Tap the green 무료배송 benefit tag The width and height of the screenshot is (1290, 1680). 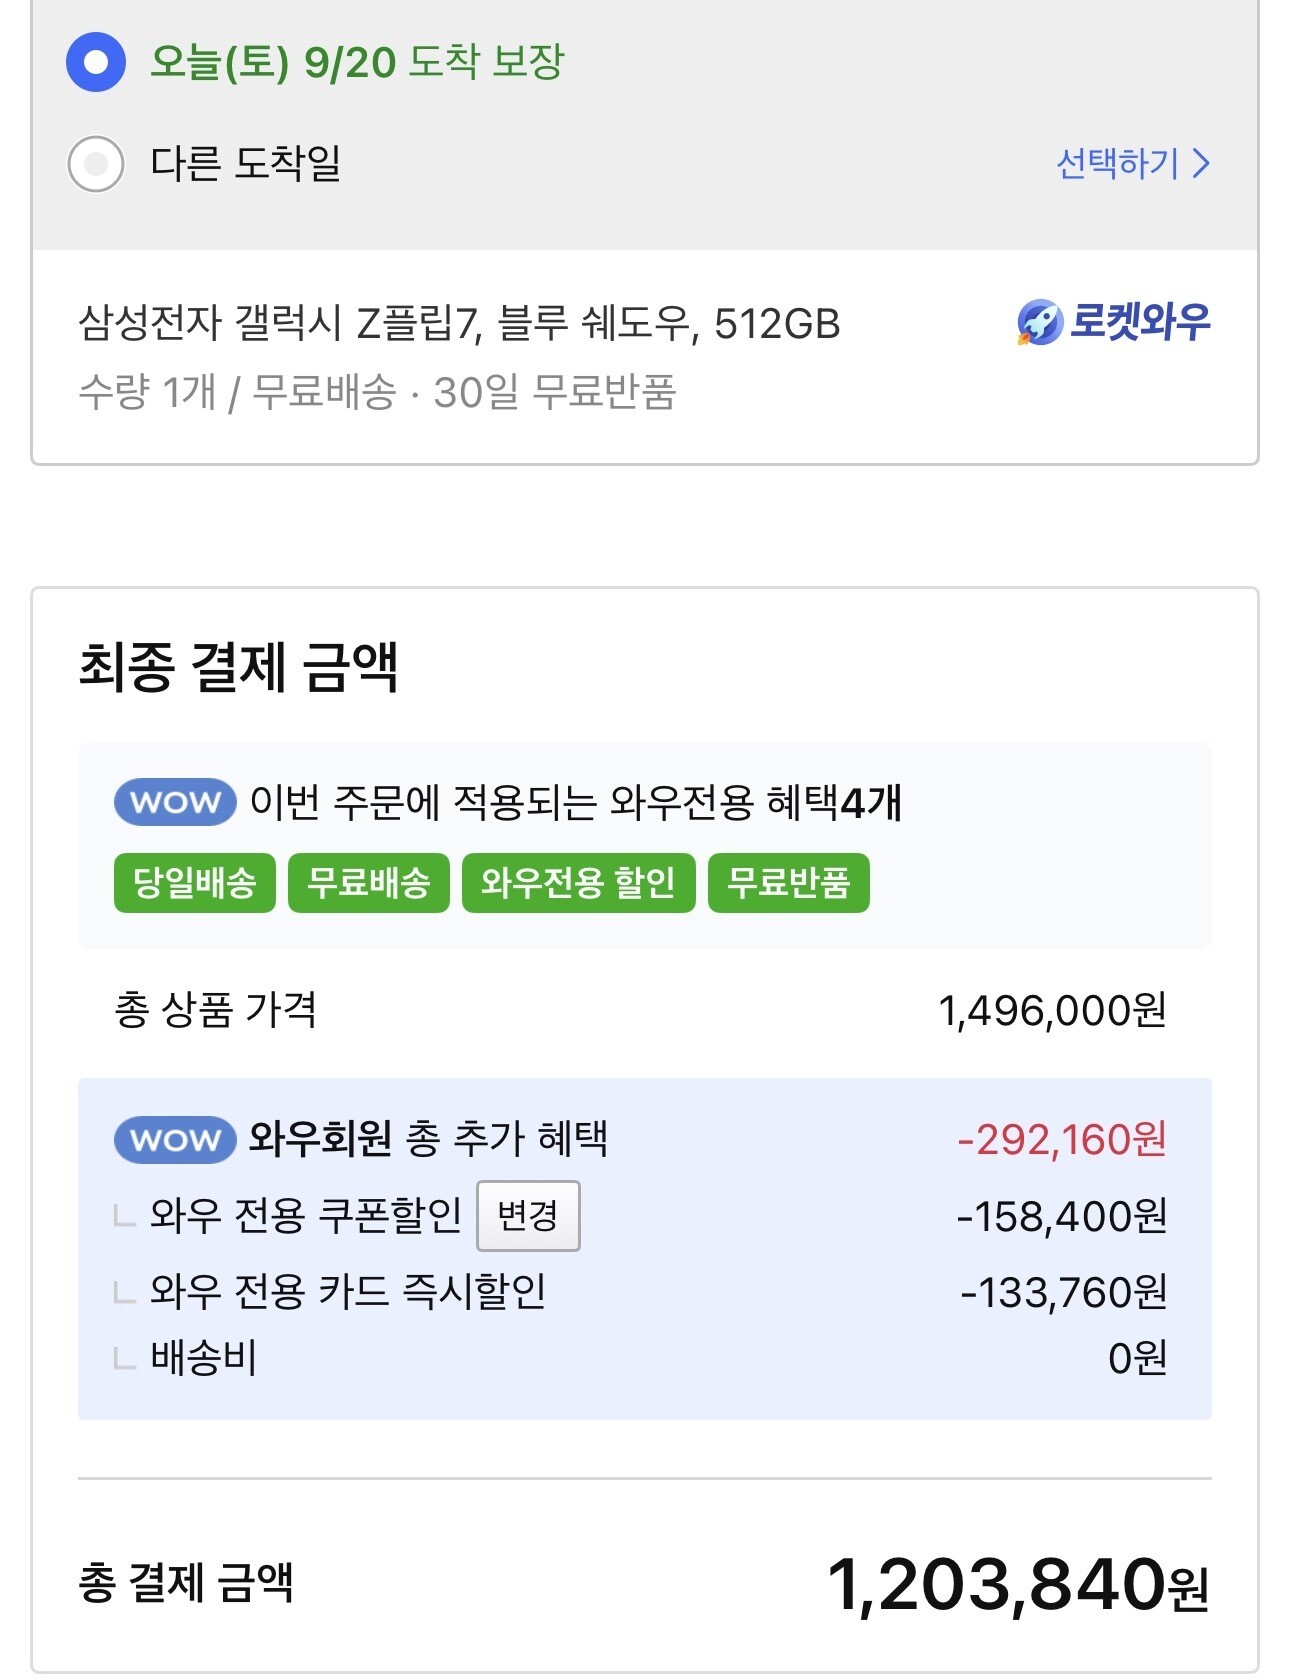(369, 883)
